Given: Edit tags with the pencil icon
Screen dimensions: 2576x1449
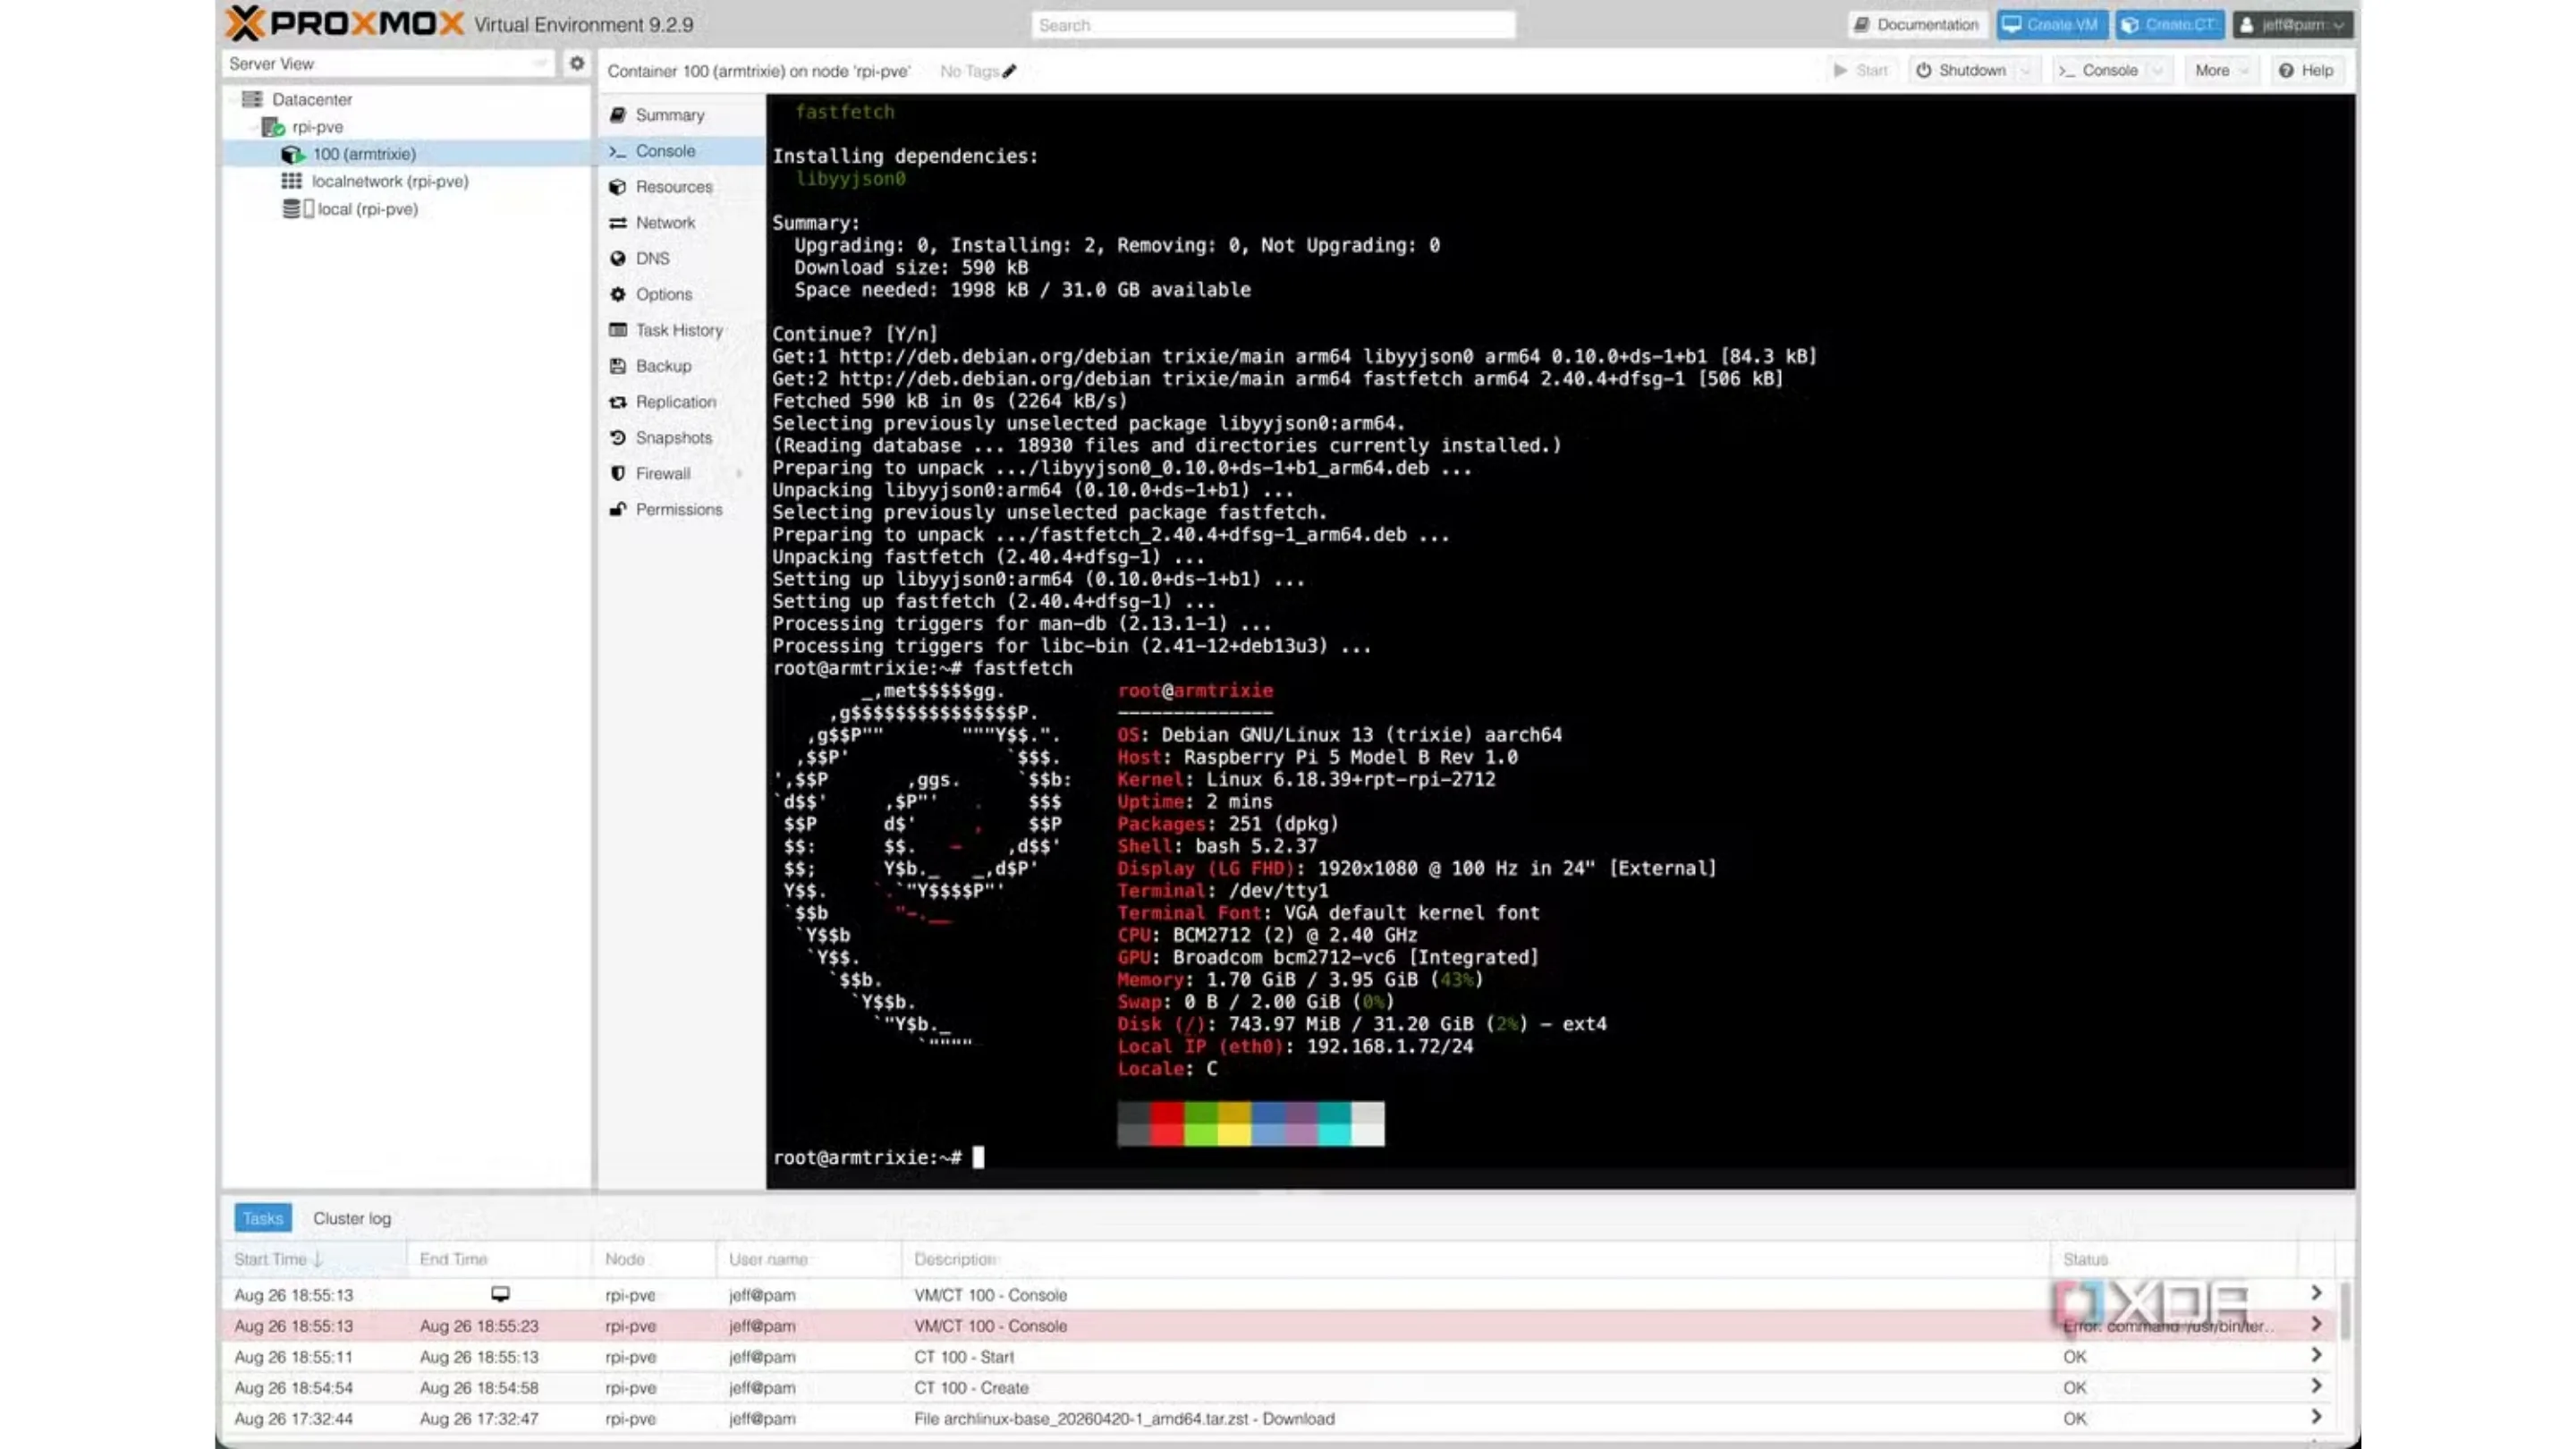Looking at the screenshot, I should (1010, 71).
